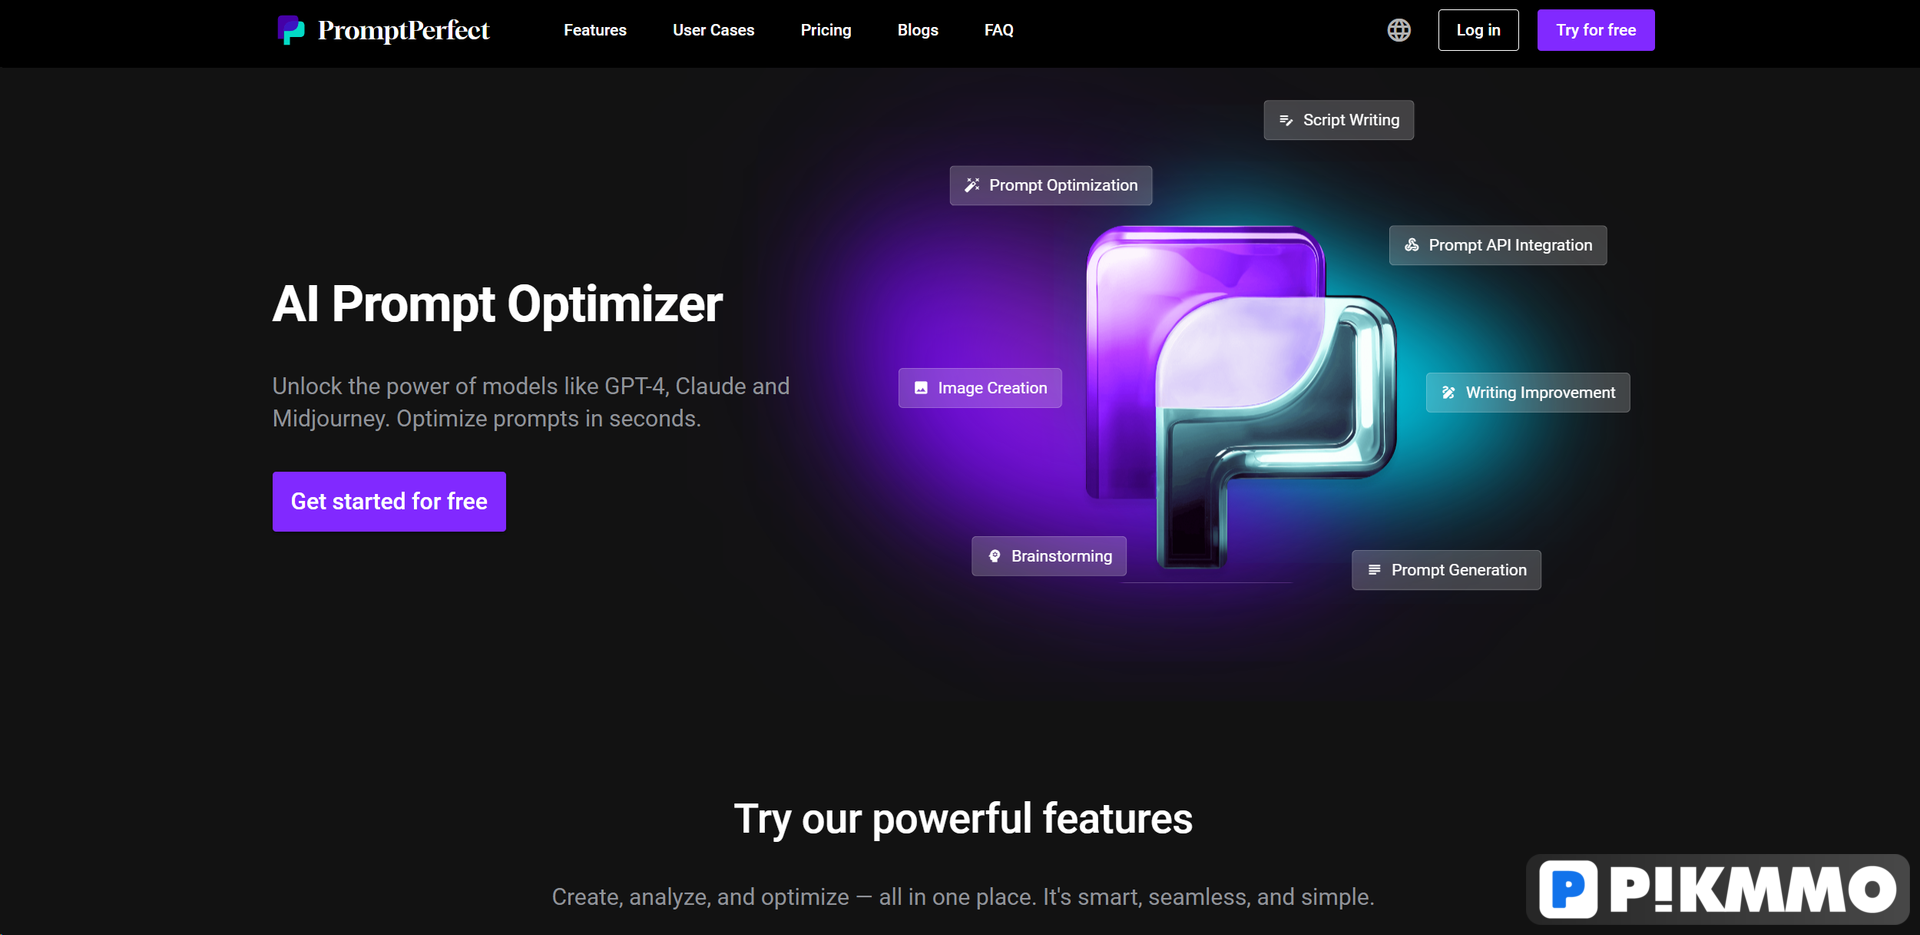
Task: Click the Writing Improvement pen icon
Action: pyautogui.click(x=1448, y=393)
